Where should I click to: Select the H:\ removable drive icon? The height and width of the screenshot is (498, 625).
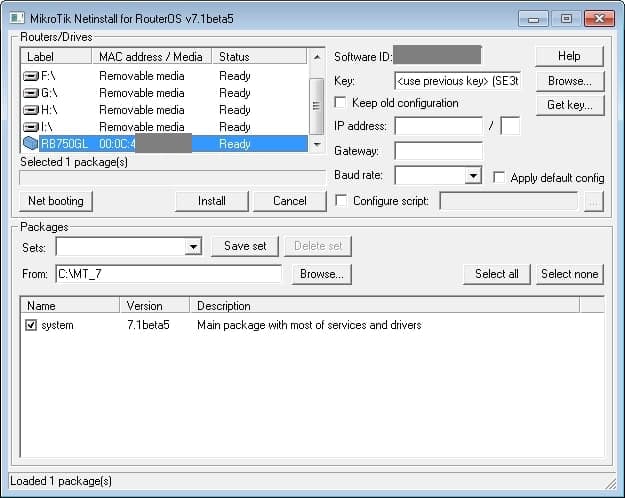31,110
